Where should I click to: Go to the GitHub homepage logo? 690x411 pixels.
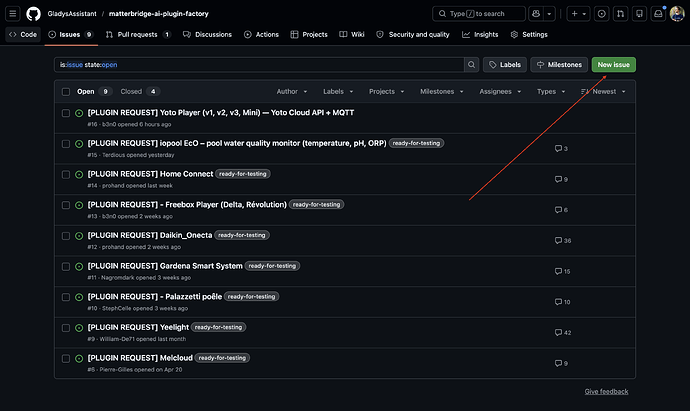(x=33, y=14)
